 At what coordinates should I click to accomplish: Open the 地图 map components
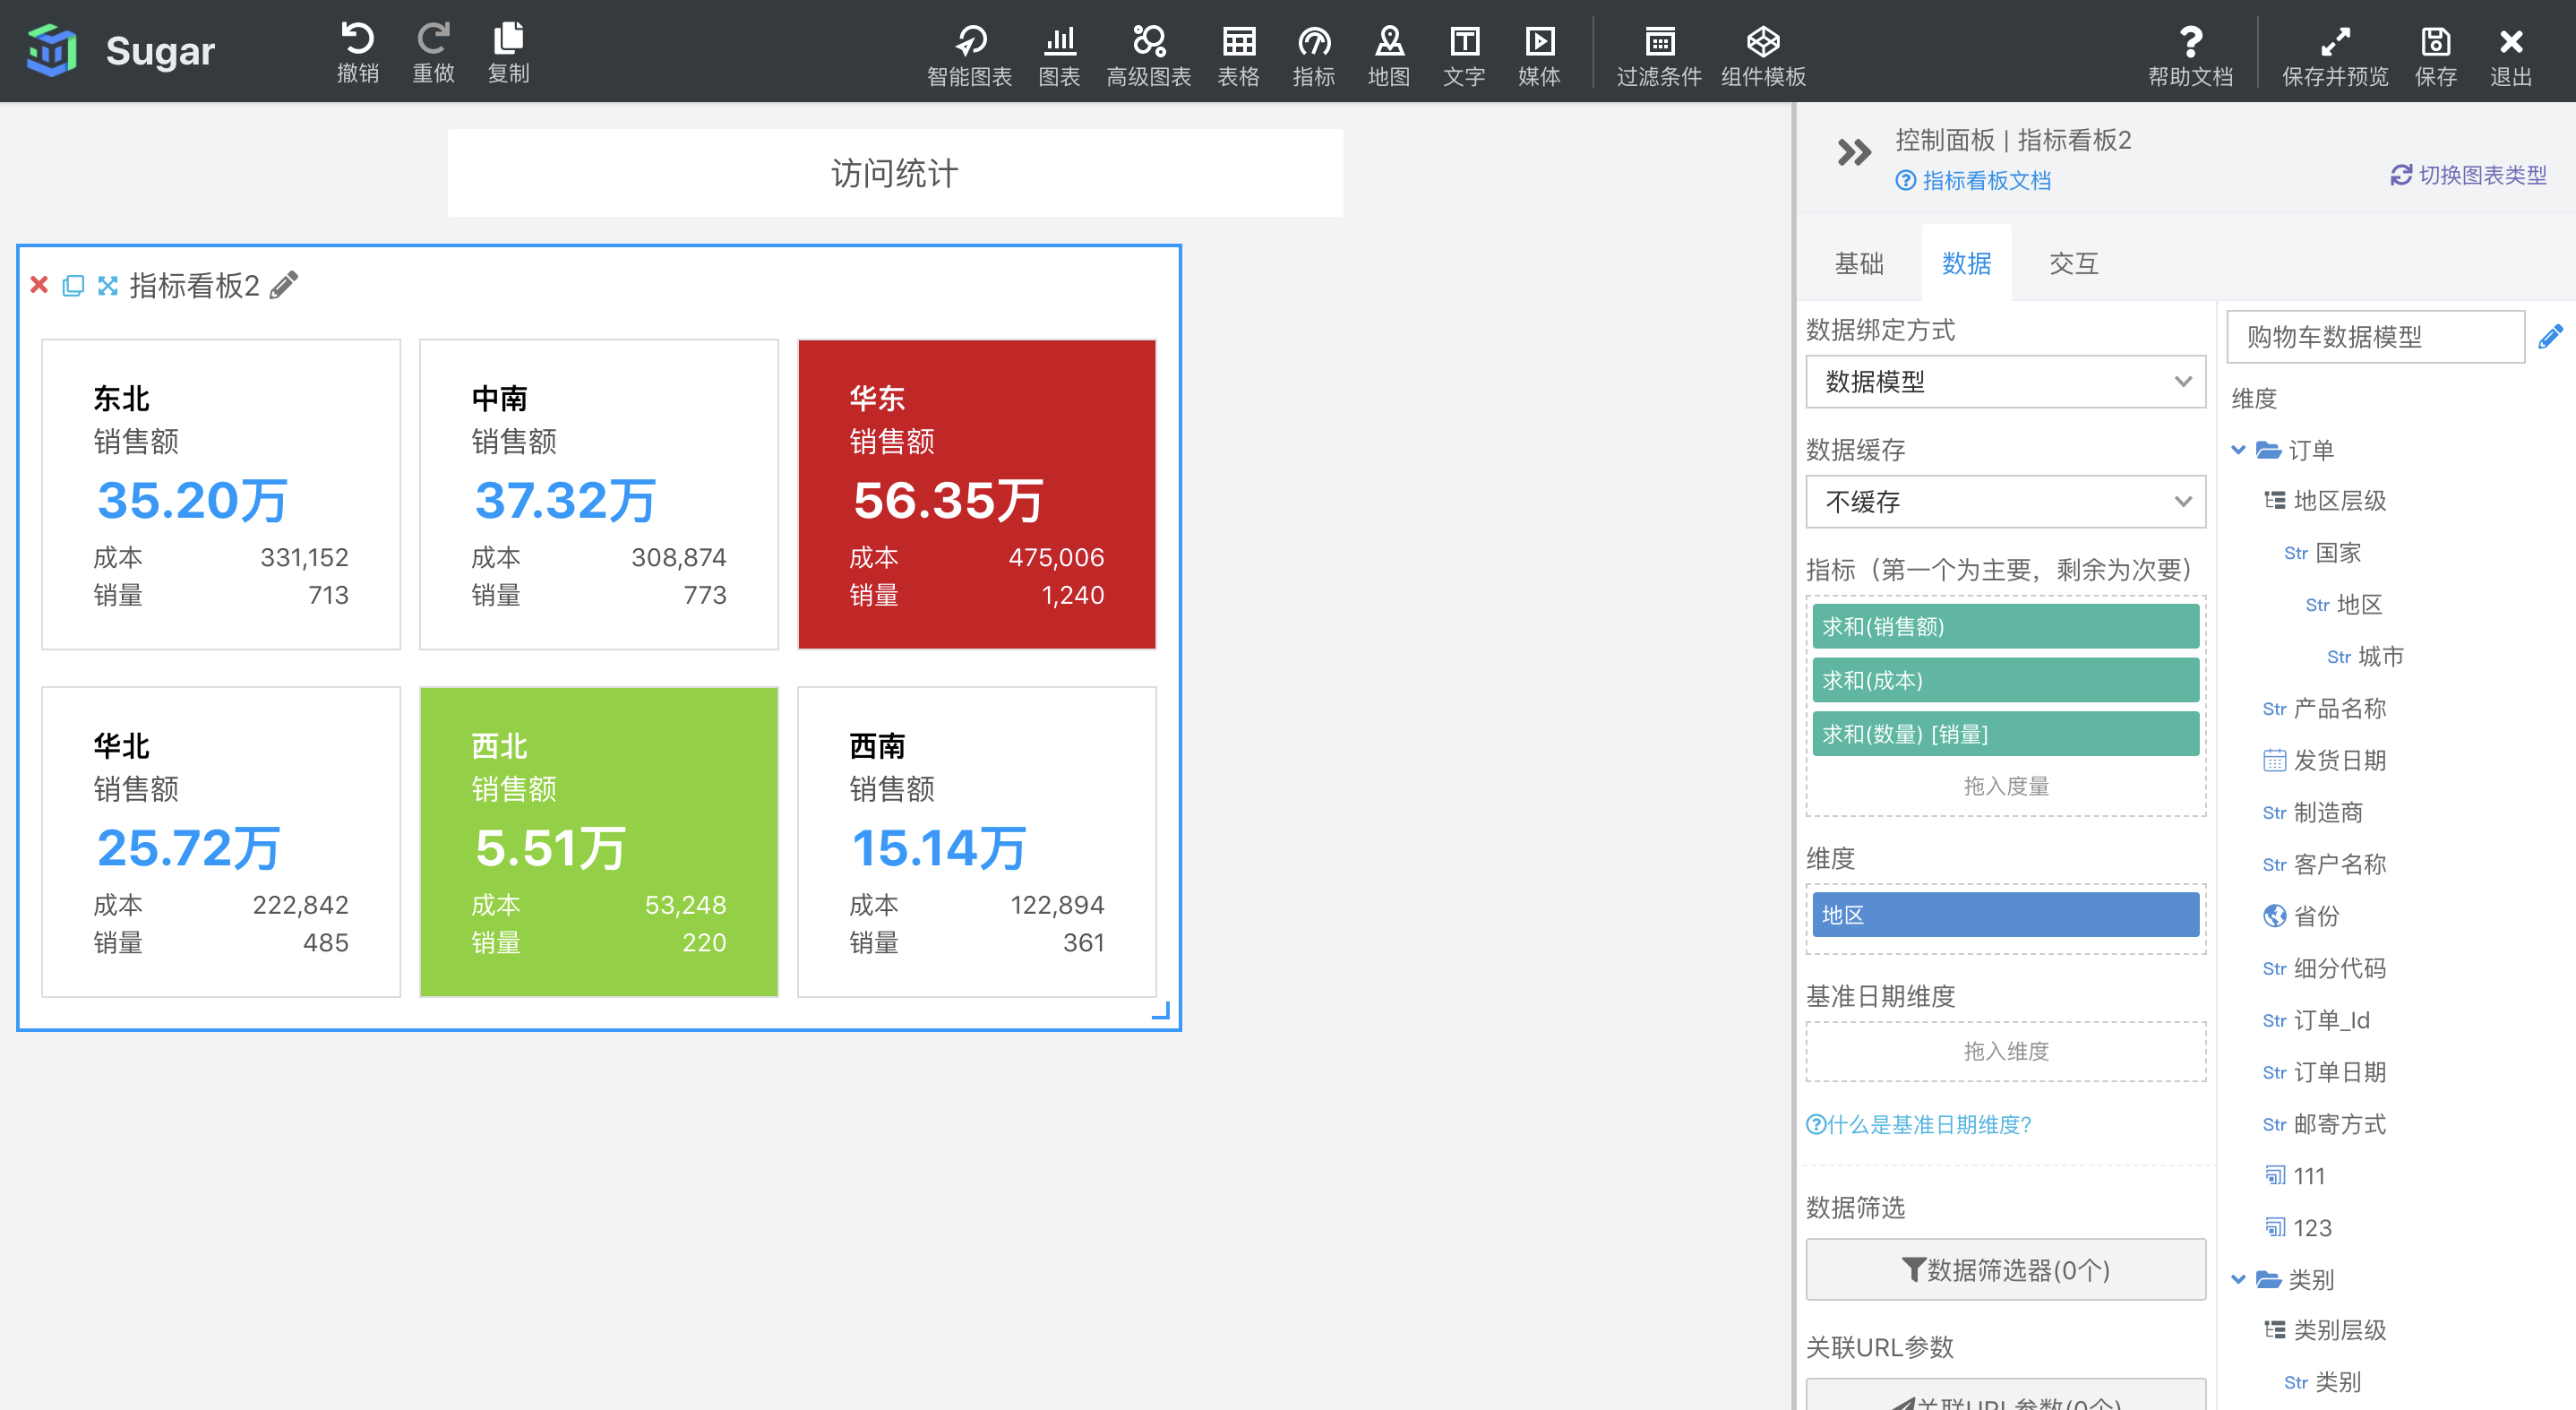click(1389, 56)
